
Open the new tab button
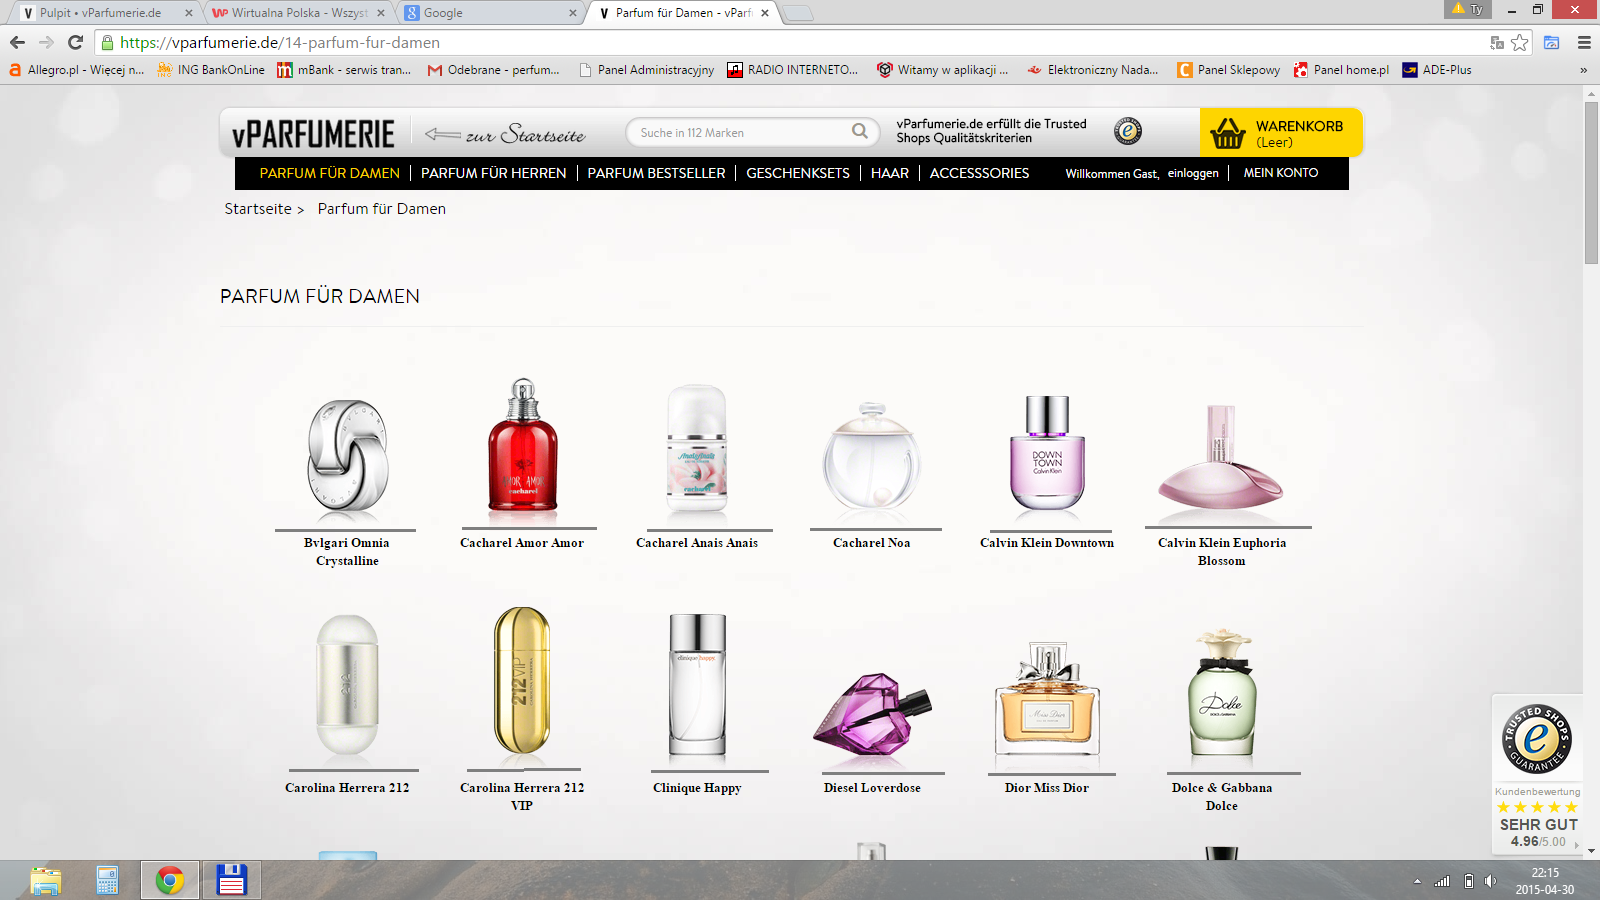click(797, 13)
